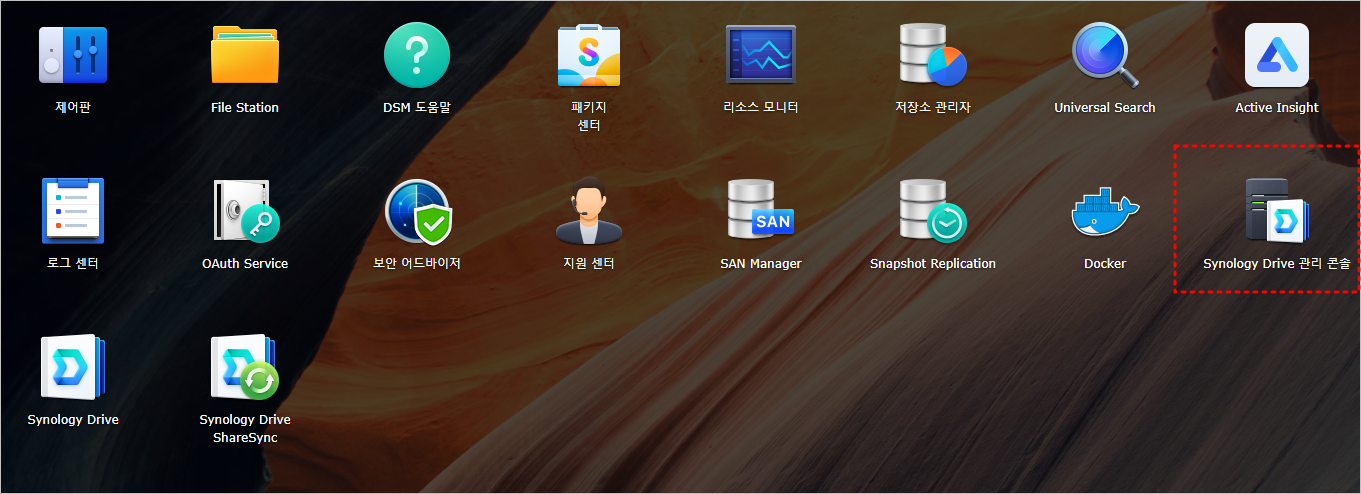Click the Snapshot Replication label

coord(933,264)
